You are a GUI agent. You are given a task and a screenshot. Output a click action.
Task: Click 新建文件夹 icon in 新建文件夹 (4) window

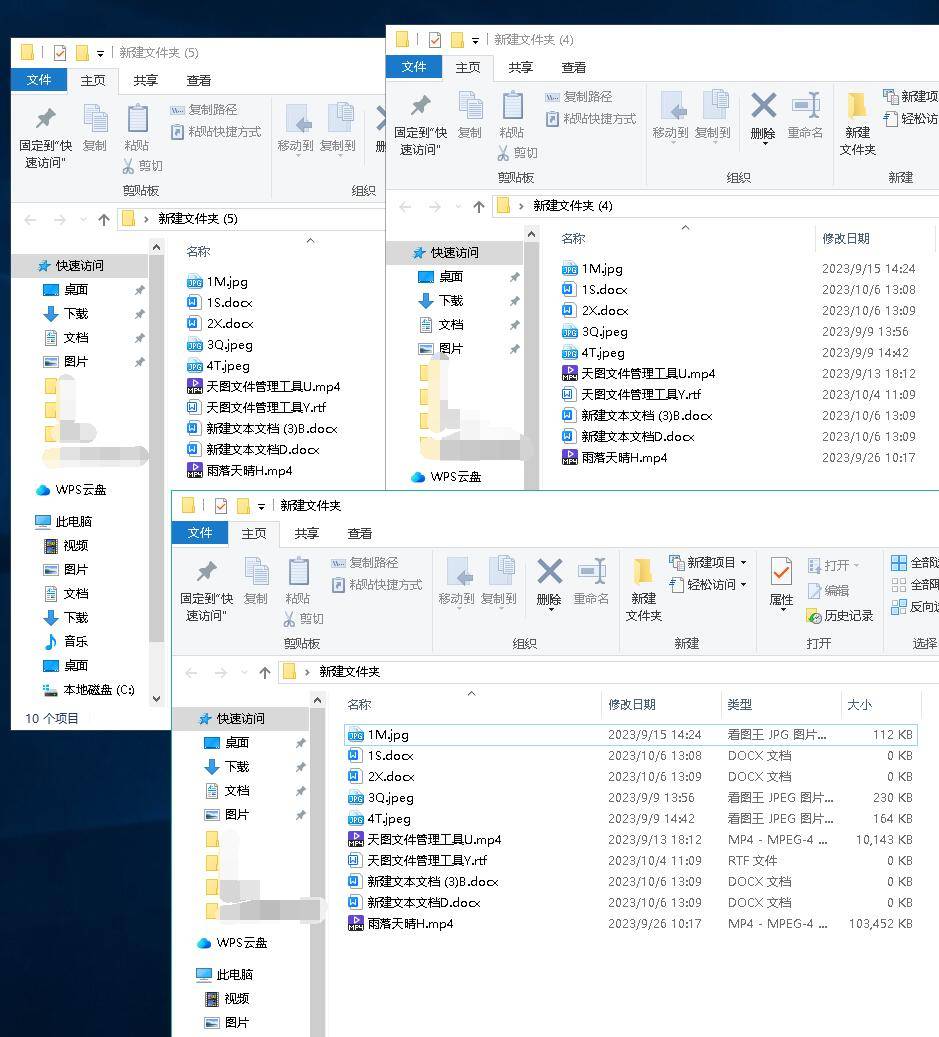tap(858, 106)
